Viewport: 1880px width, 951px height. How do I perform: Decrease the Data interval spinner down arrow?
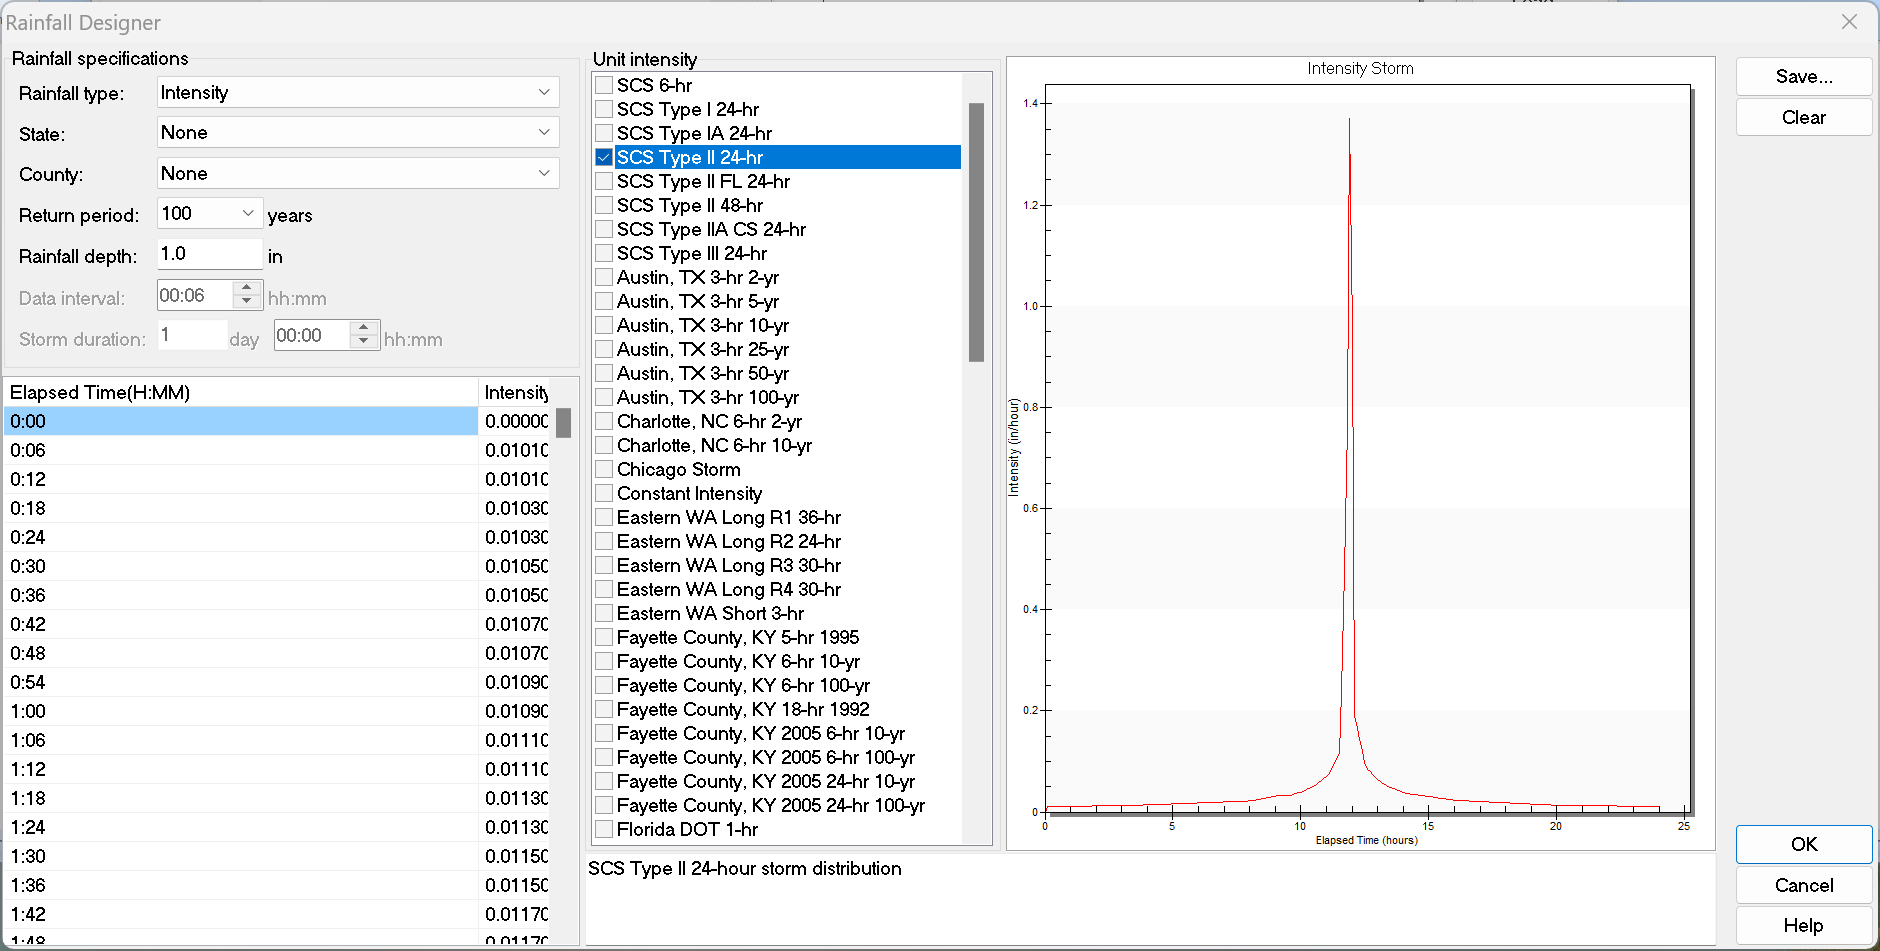coord(247,301)
